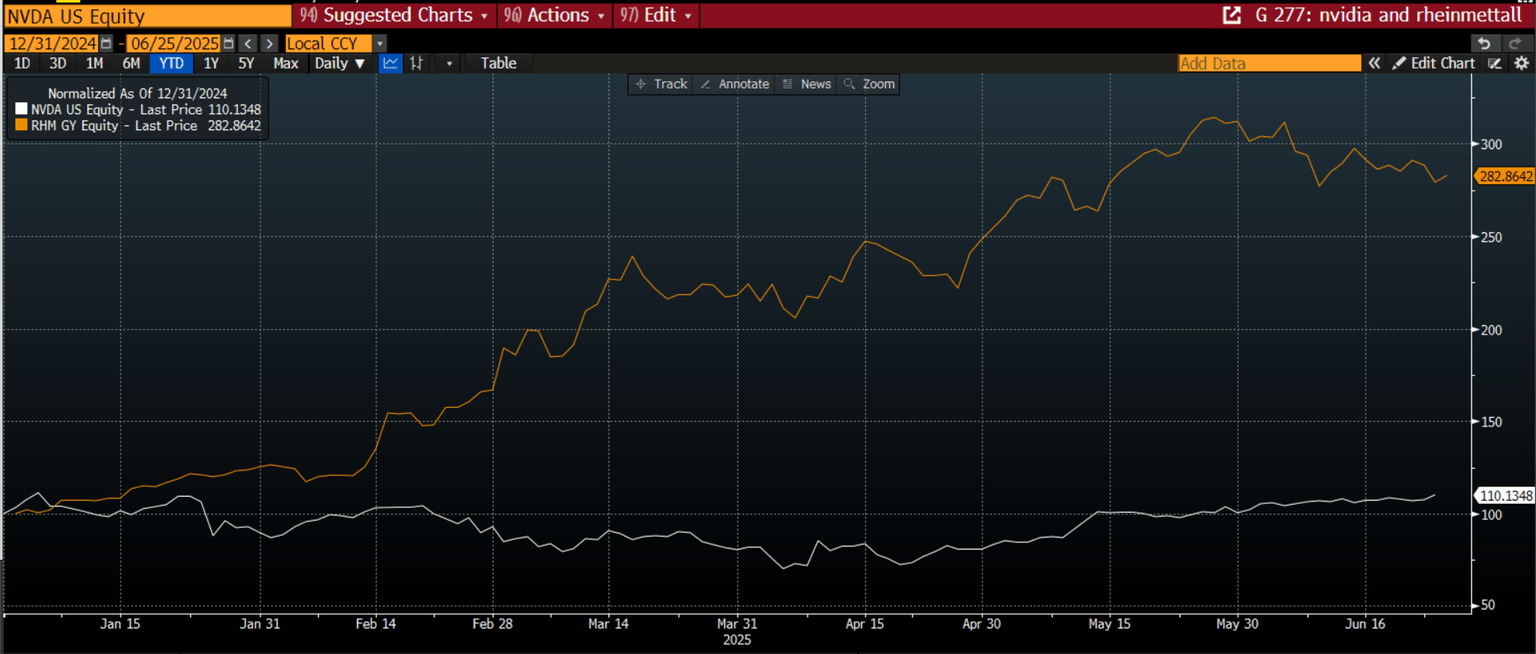The height and width of the screenshot is (654, 1536).
Task: Switch range to 6M period
Action: [131, 63]
